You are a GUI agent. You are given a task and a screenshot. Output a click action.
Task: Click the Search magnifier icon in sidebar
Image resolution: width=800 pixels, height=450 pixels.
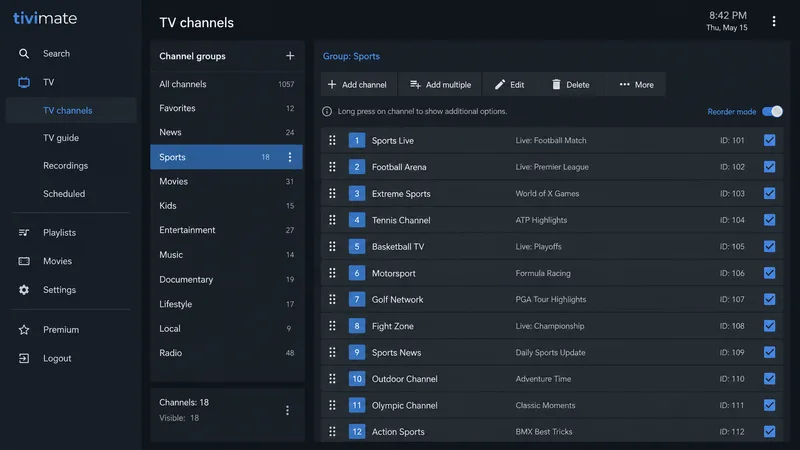(24, 54)
